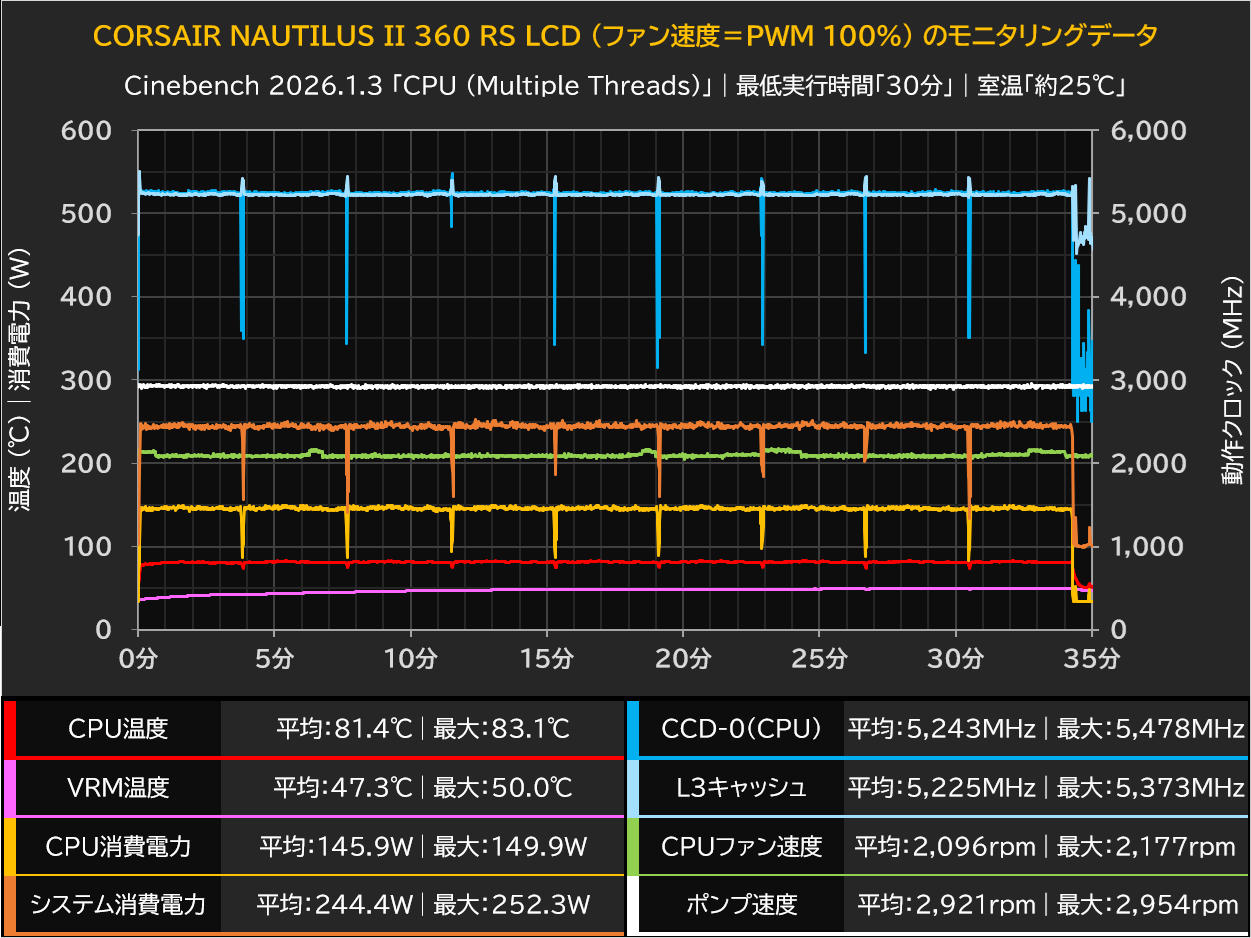Click the white ポンプ速度 legend color bar
The image size is (1251, 938).
pyautogui.click(x=634, y=905)
